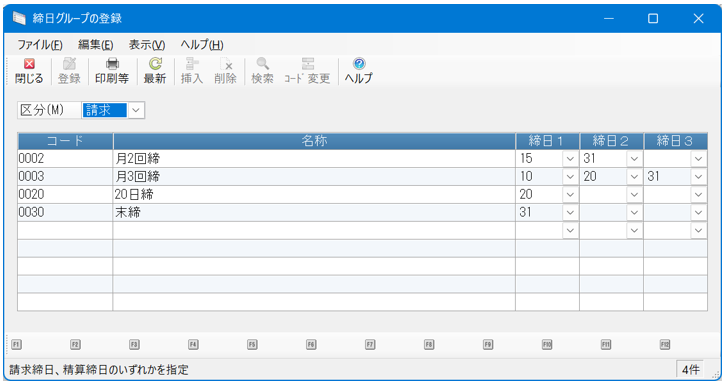Click the empty code cell below 0030
The height and width of the screenshot is (385, 724).
[65, 231]
